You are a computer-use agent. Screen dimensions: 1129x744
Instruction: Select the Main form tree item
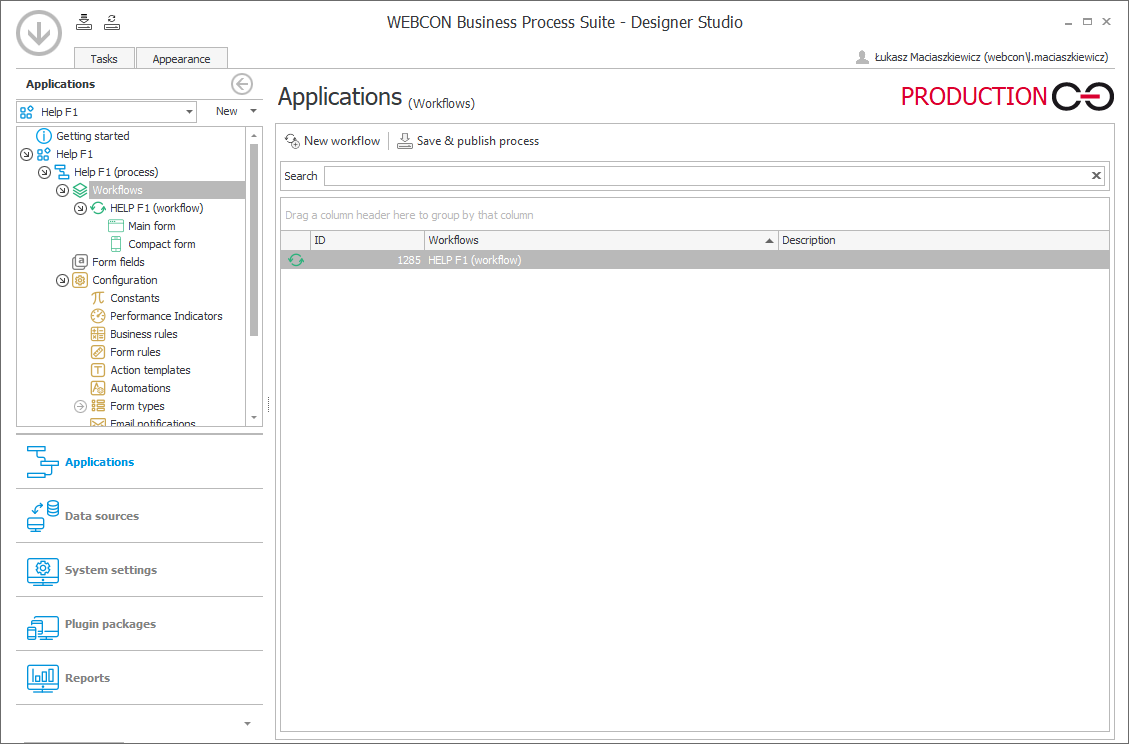click(x=152, y=226)
